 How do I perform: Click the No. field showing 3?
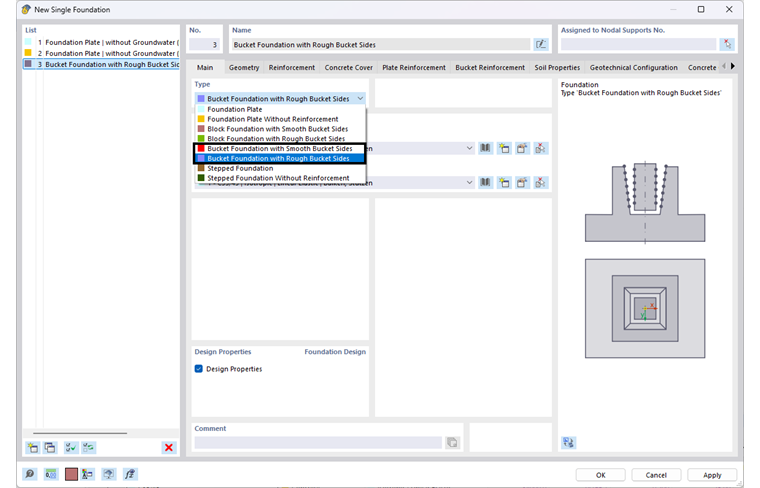click(204, 45)
